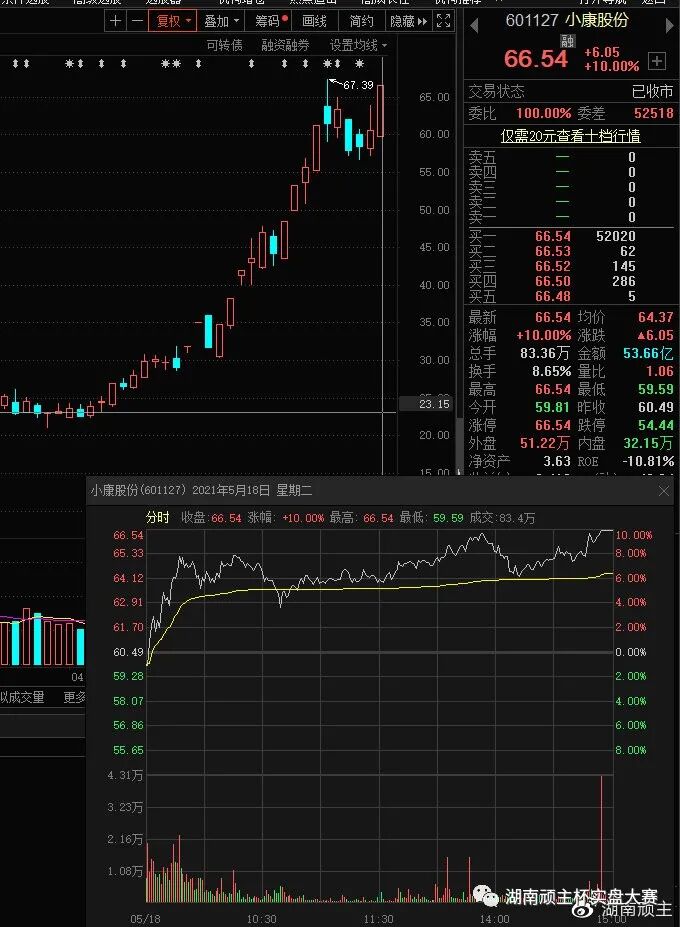Close the 分时 popup window

[x=664, y=491]
